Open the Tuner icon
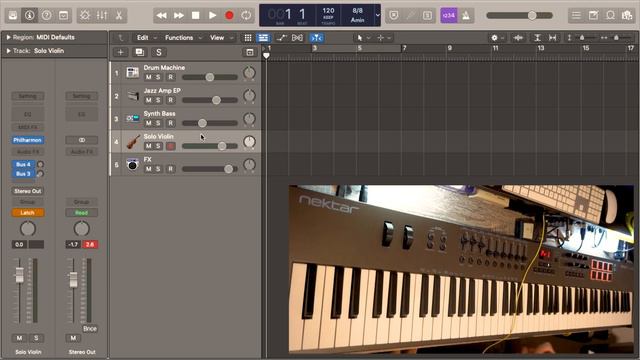Screen dimensions: 640x360 [411, 16]
